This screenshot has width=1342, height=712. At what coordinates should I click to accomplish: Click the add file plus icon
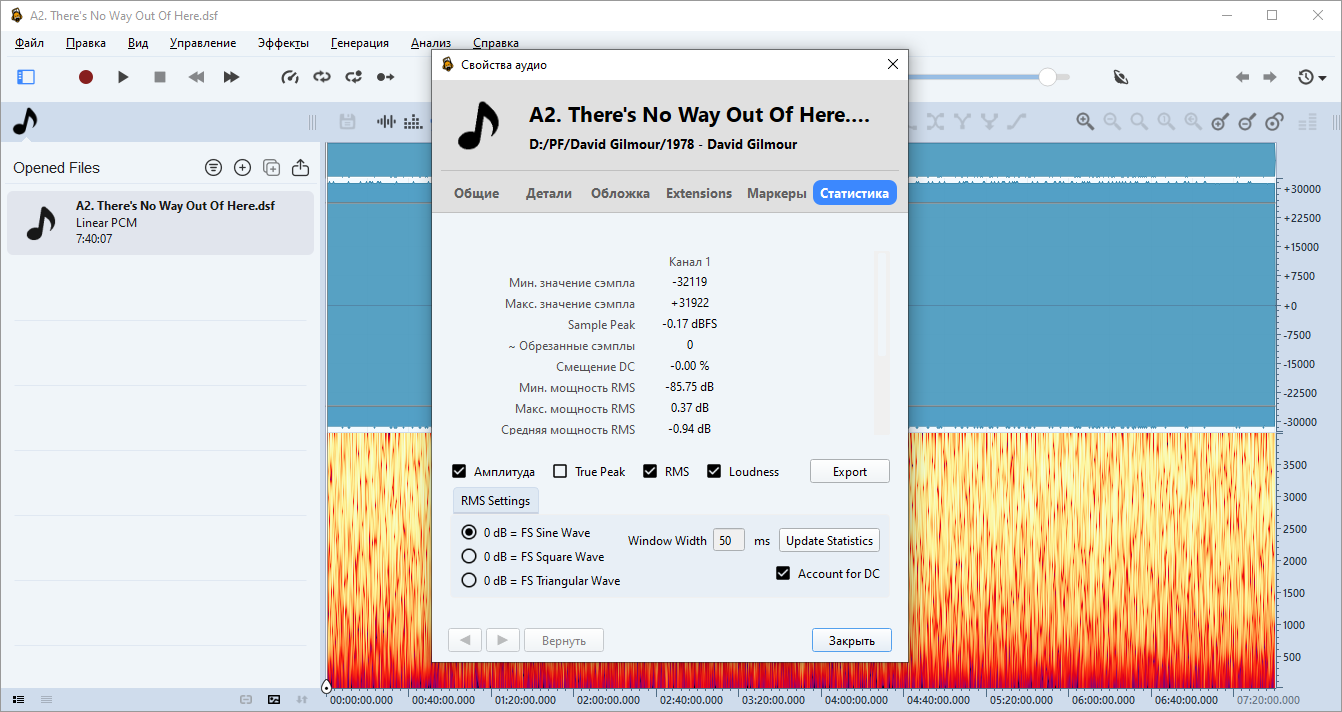click(x=242, y=168)
